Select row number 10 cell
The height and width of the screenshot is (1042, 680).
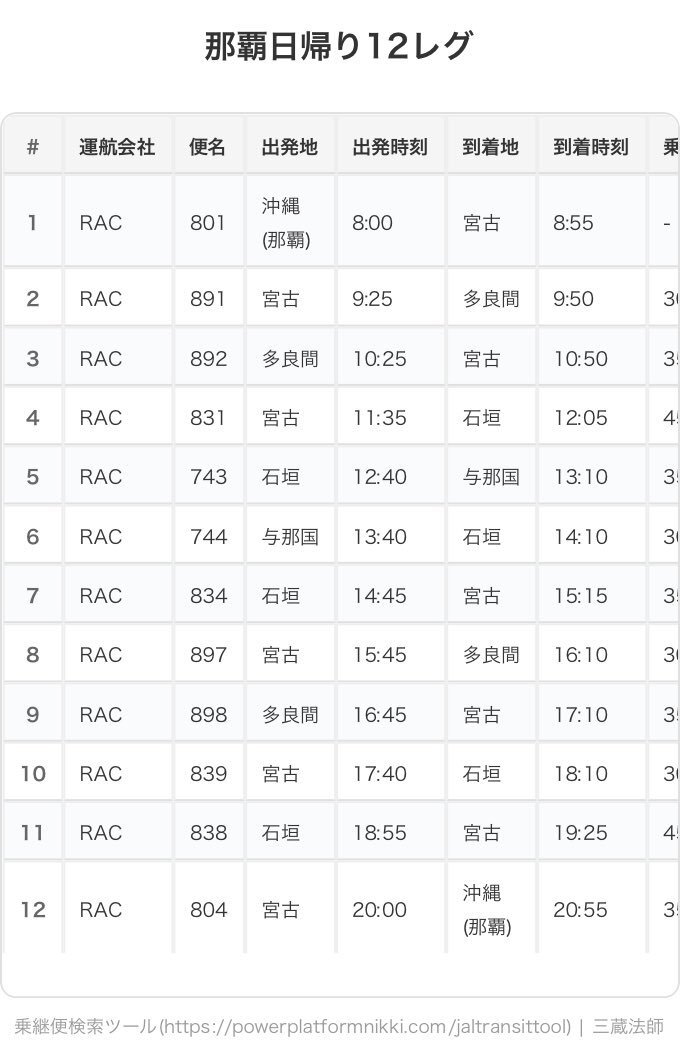pyautogui.click(x=33, y=774)
